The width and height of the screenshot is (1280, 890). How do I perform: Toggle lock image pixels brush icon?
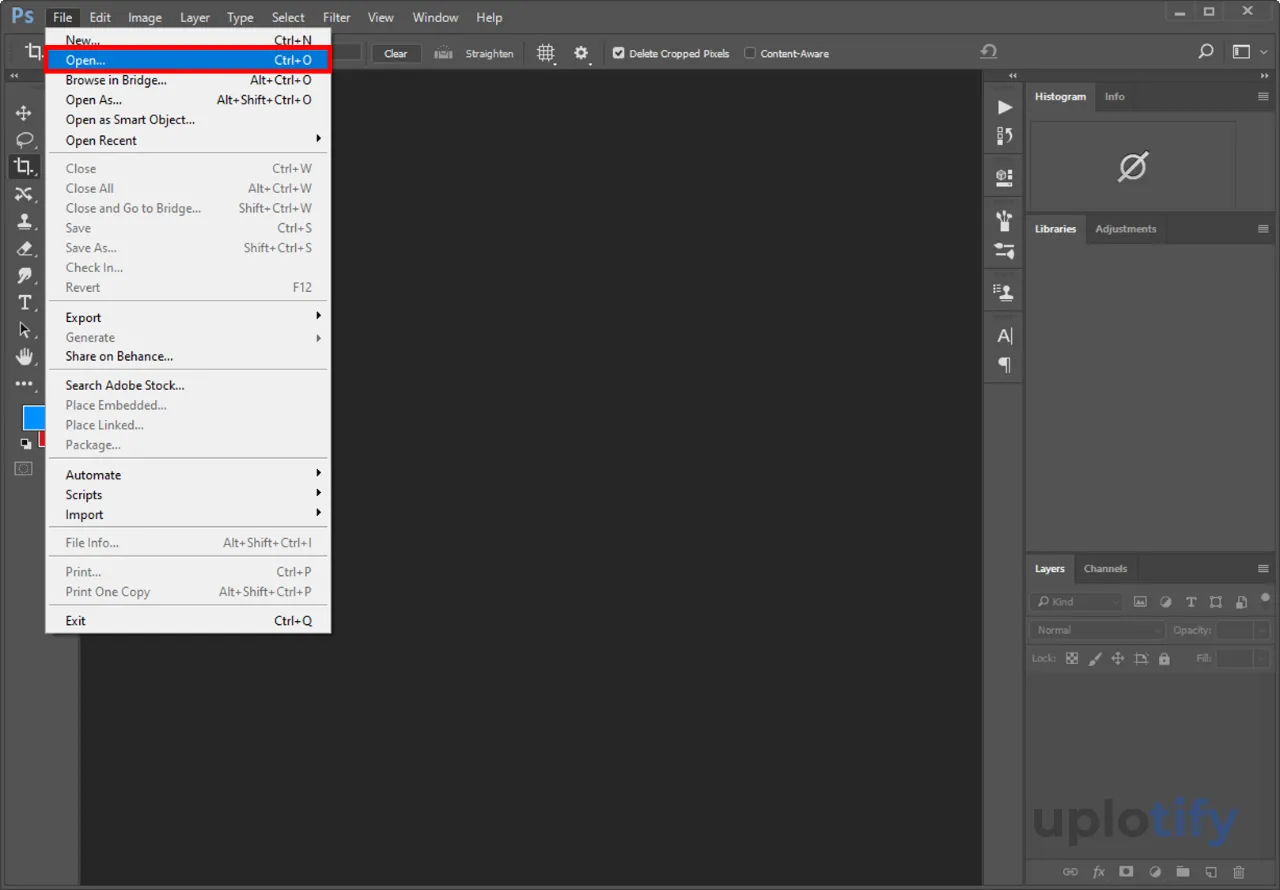[1095, 659]
